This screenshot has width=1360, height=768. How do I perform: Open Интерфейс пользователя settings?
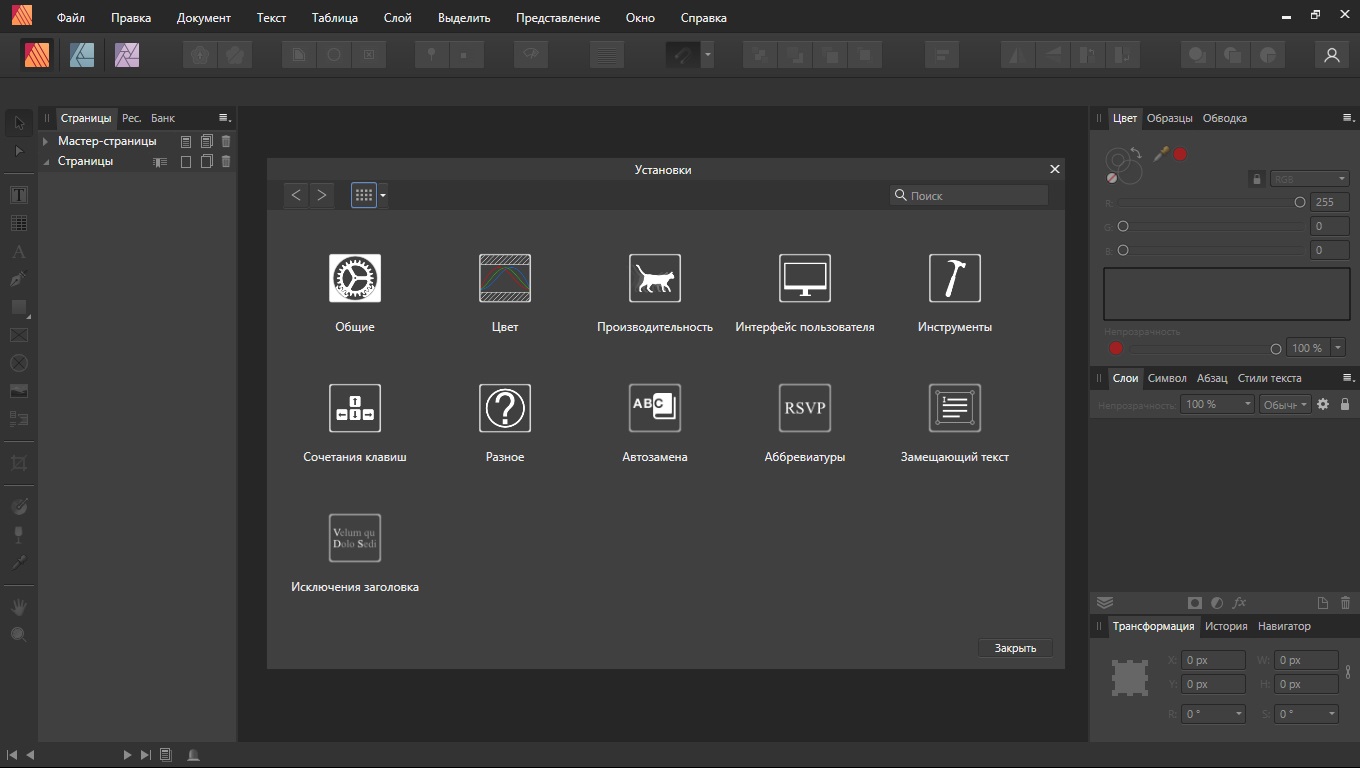[x=805, y=278]
